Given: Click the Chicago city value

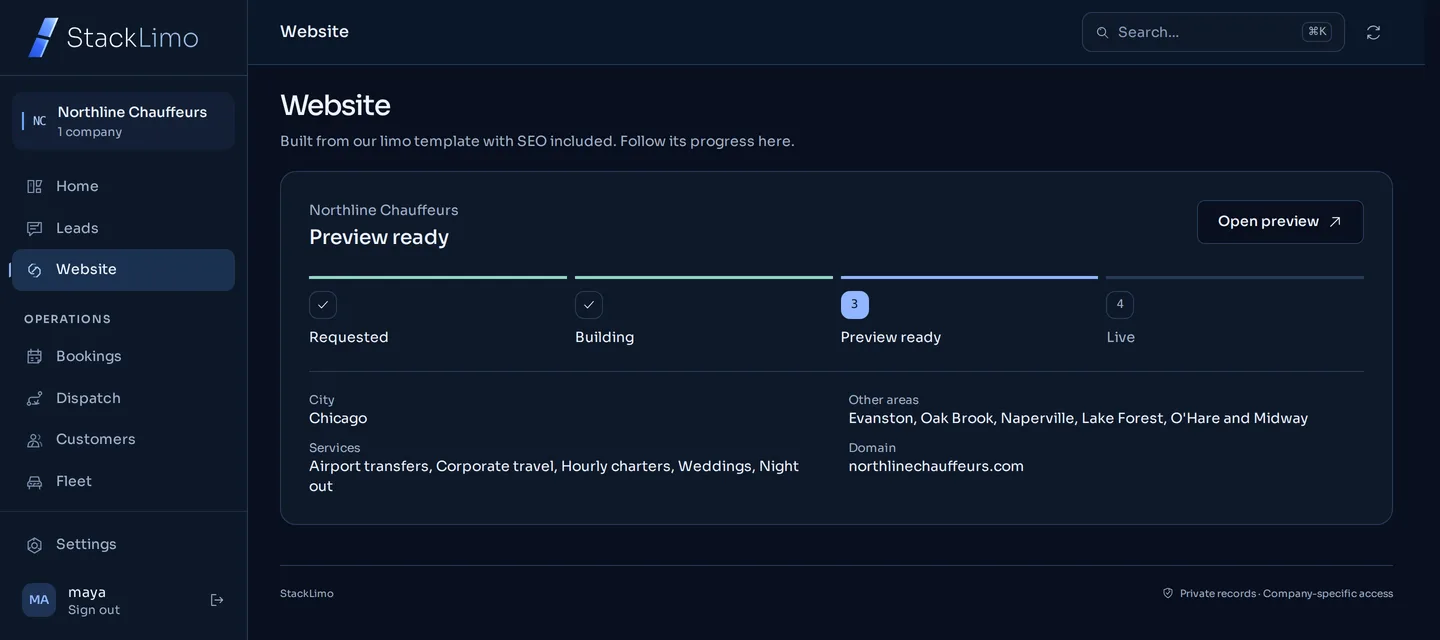Looking at the screenshot, I should [338, 419].
